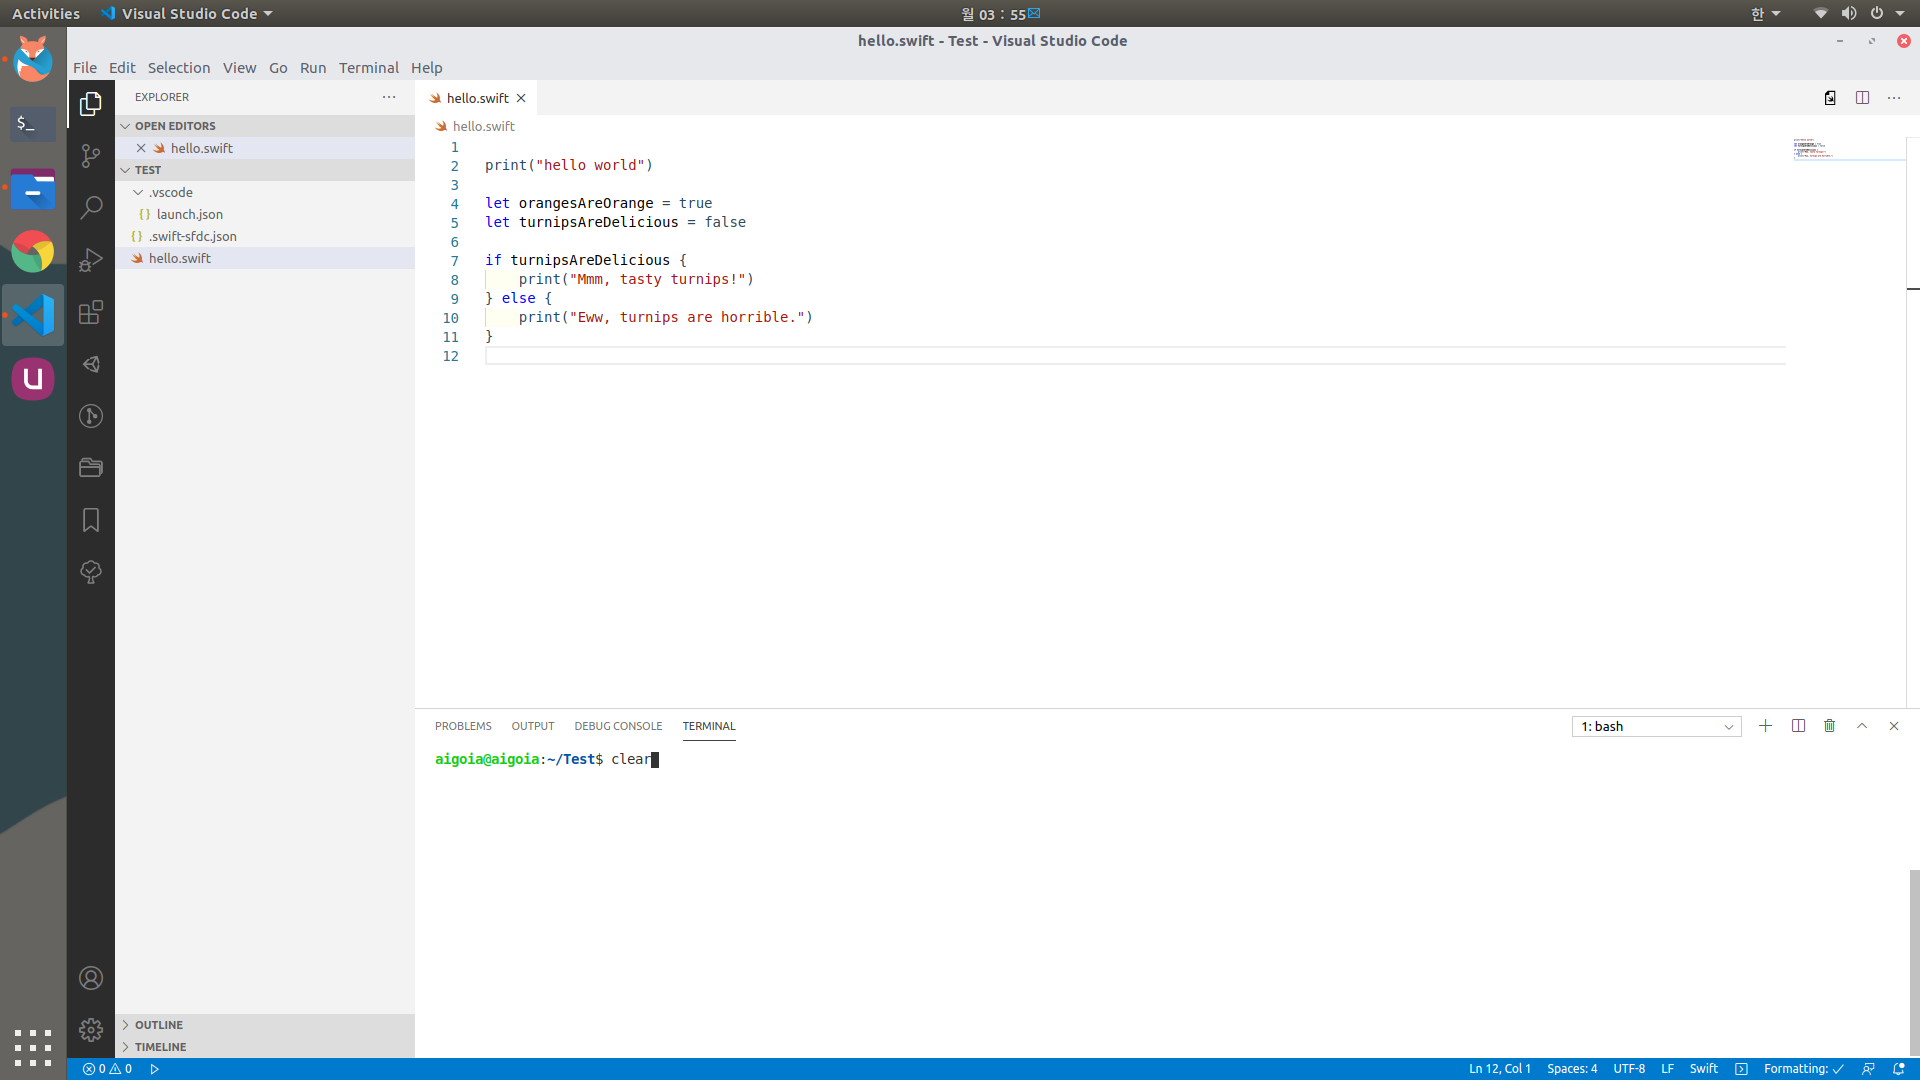Screen dimensions: 1920x1080
Task: Click the Swift language mode button
Action: point(1703,1069)
